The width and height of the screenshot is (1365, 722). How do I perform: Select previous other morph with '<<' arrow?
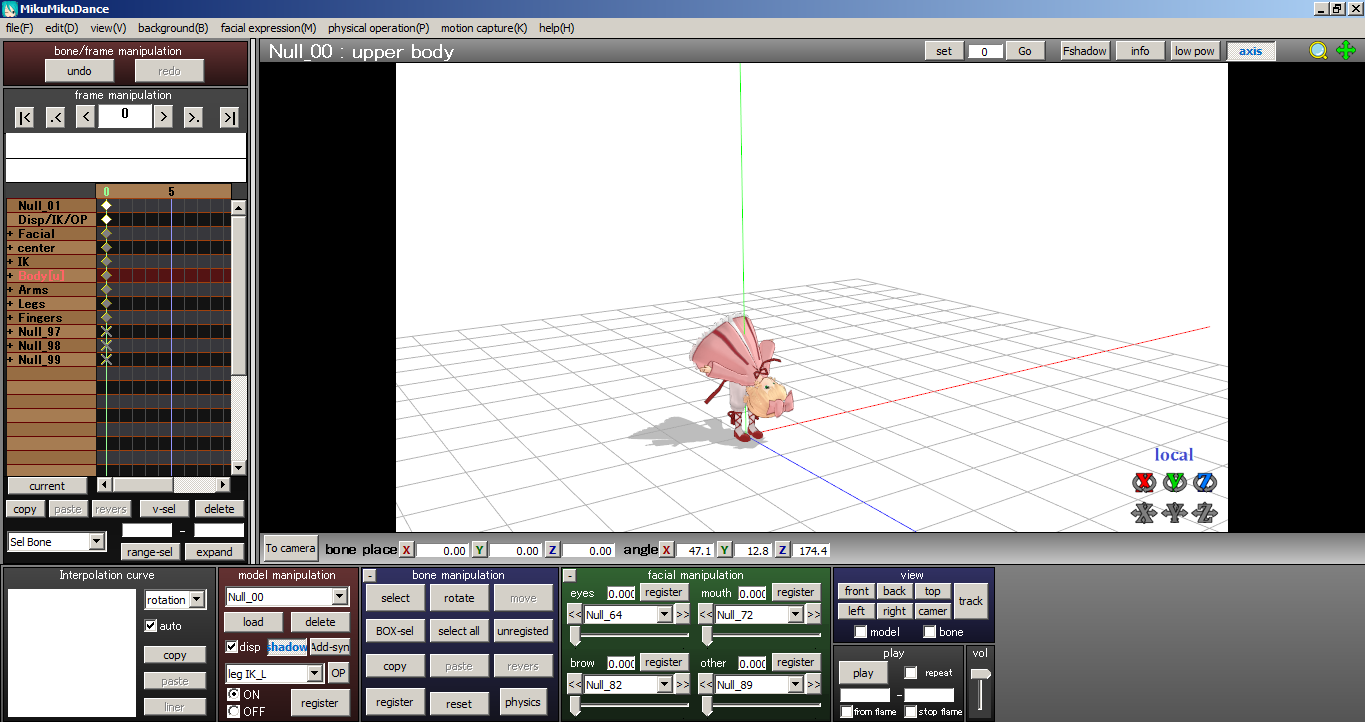pos(706,685)
